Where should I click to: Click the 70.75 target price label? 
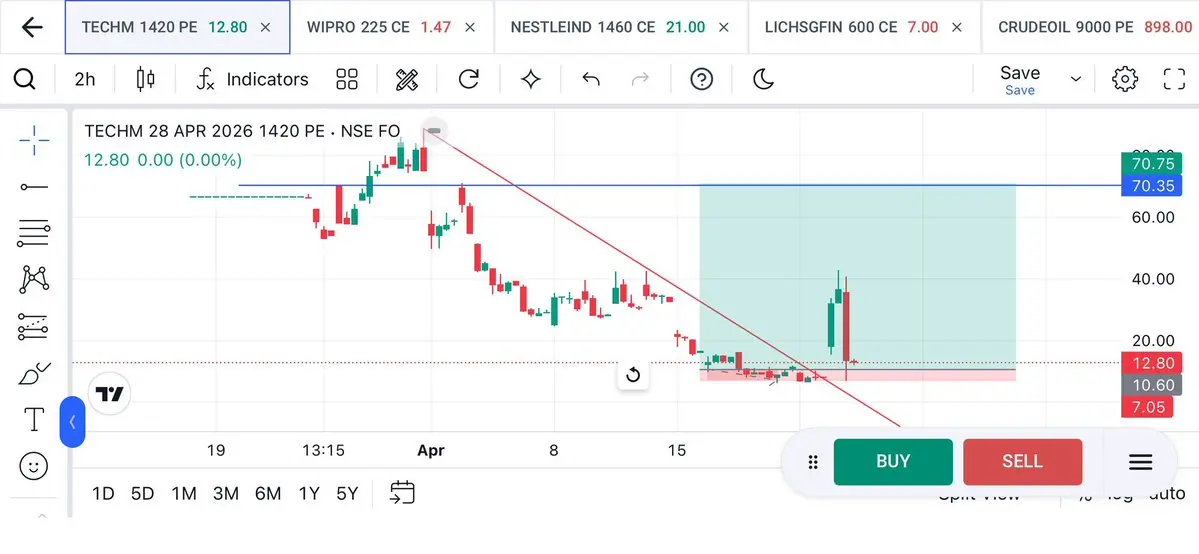(x=1152, y=164)
